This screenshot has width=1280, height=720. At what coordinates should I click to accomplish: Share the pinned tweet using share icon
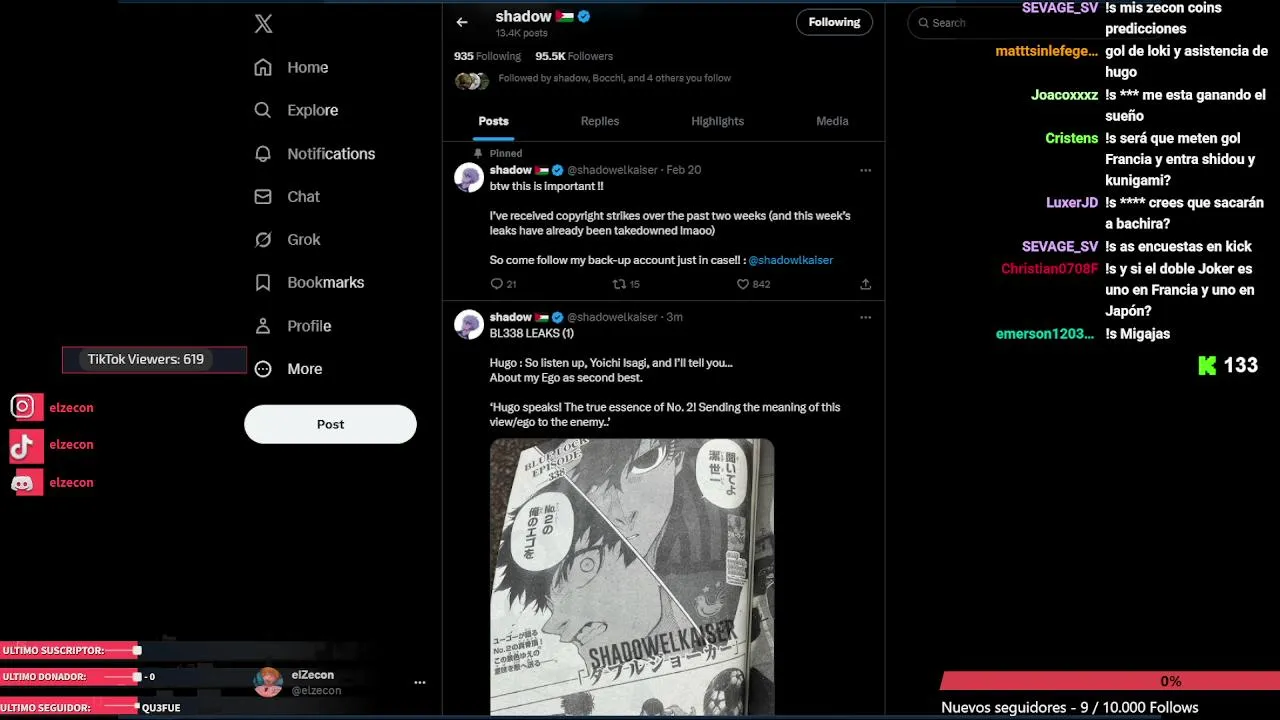tap(865, 284)
